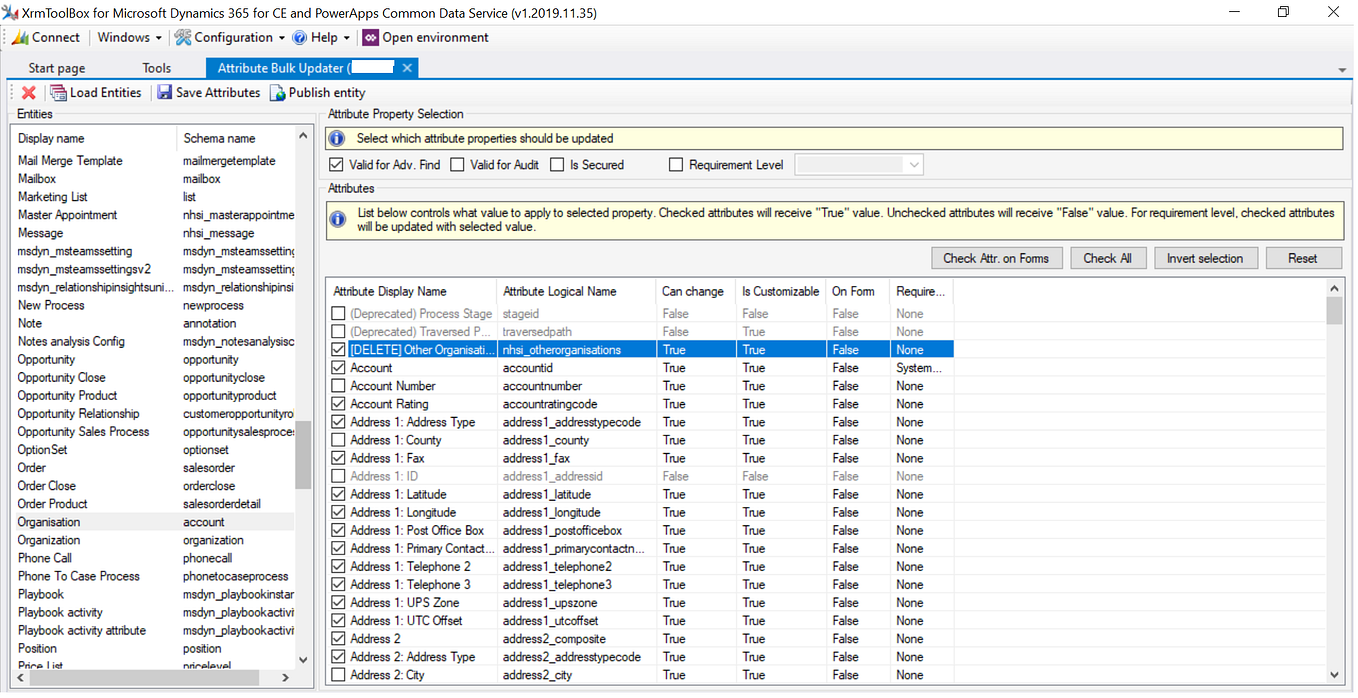The height and width of the screenshot is (698, 1358).
Task: Click the Check All button
Action: pos(1108,257)
